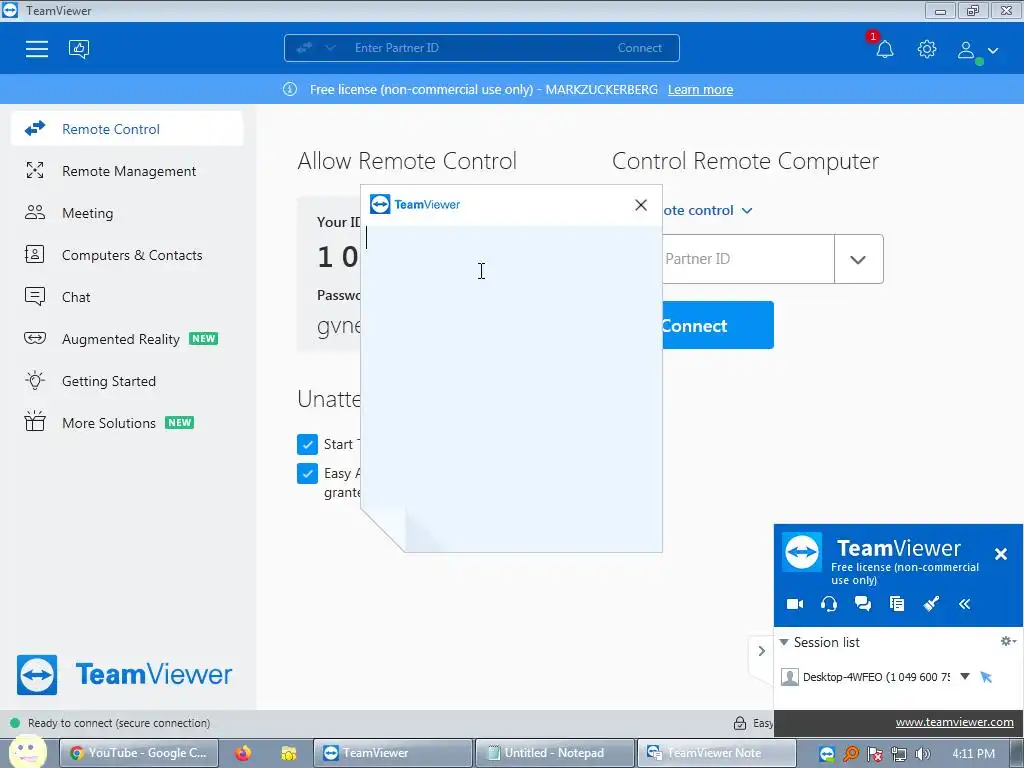Click the TeamViewer system tray icon
Viewport: 1024px width, 768px height.
click(x=827, y=754)
